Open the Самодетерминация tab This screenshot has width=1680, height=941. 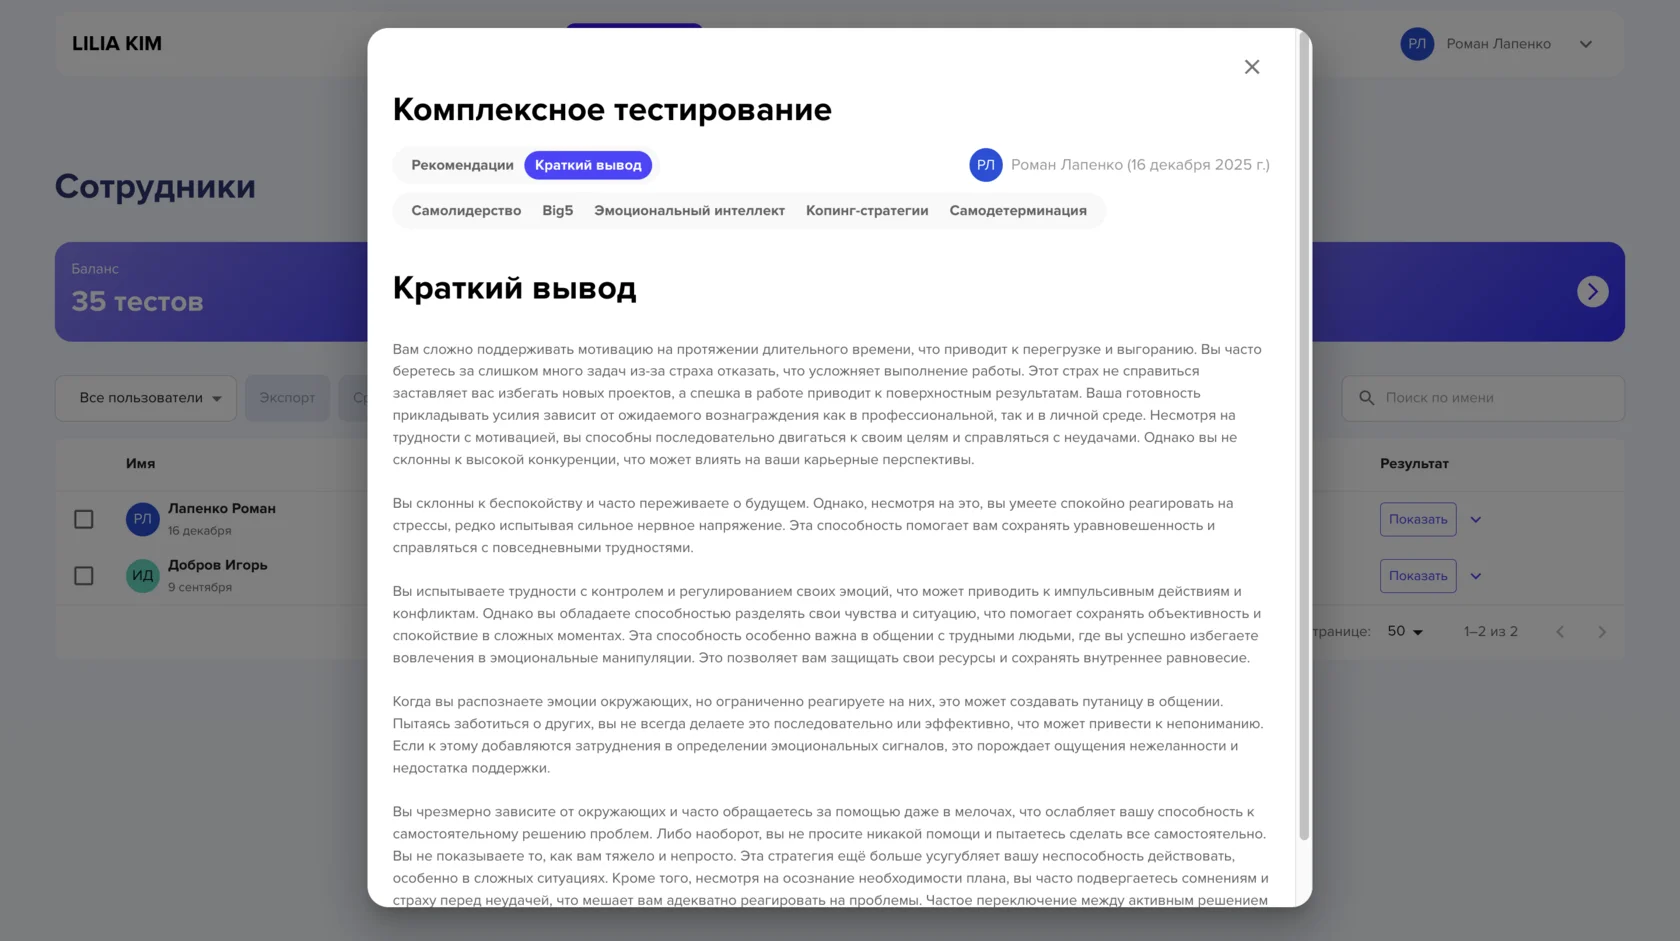pyautogui.click(x=1018, y=211)
